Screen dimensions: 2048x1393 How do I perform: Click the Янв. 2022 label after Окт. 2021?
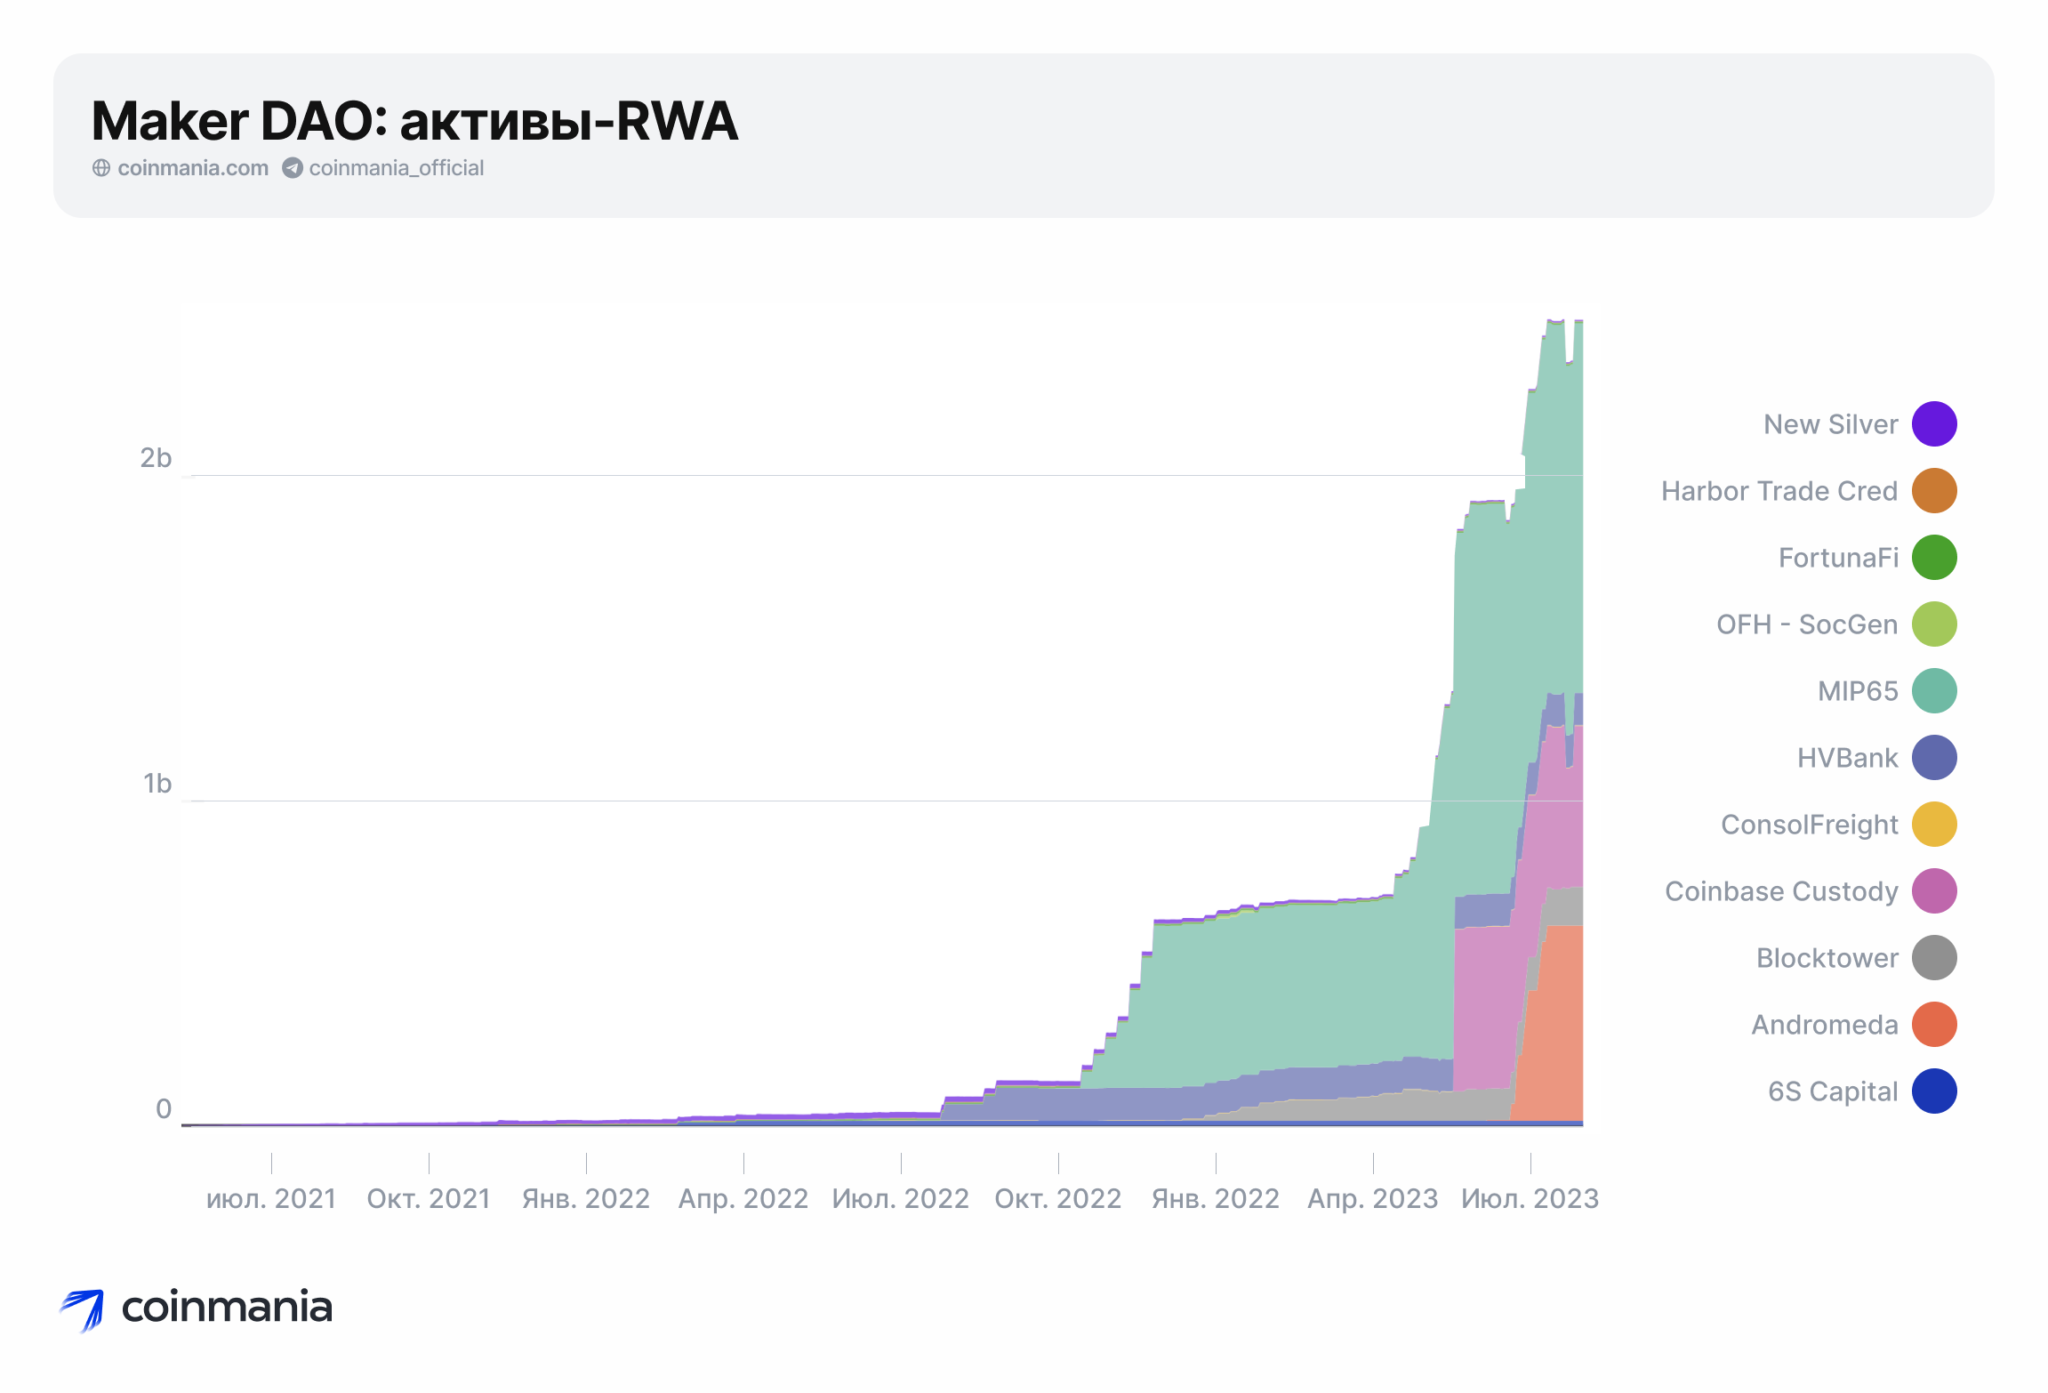pos(586,1199)
